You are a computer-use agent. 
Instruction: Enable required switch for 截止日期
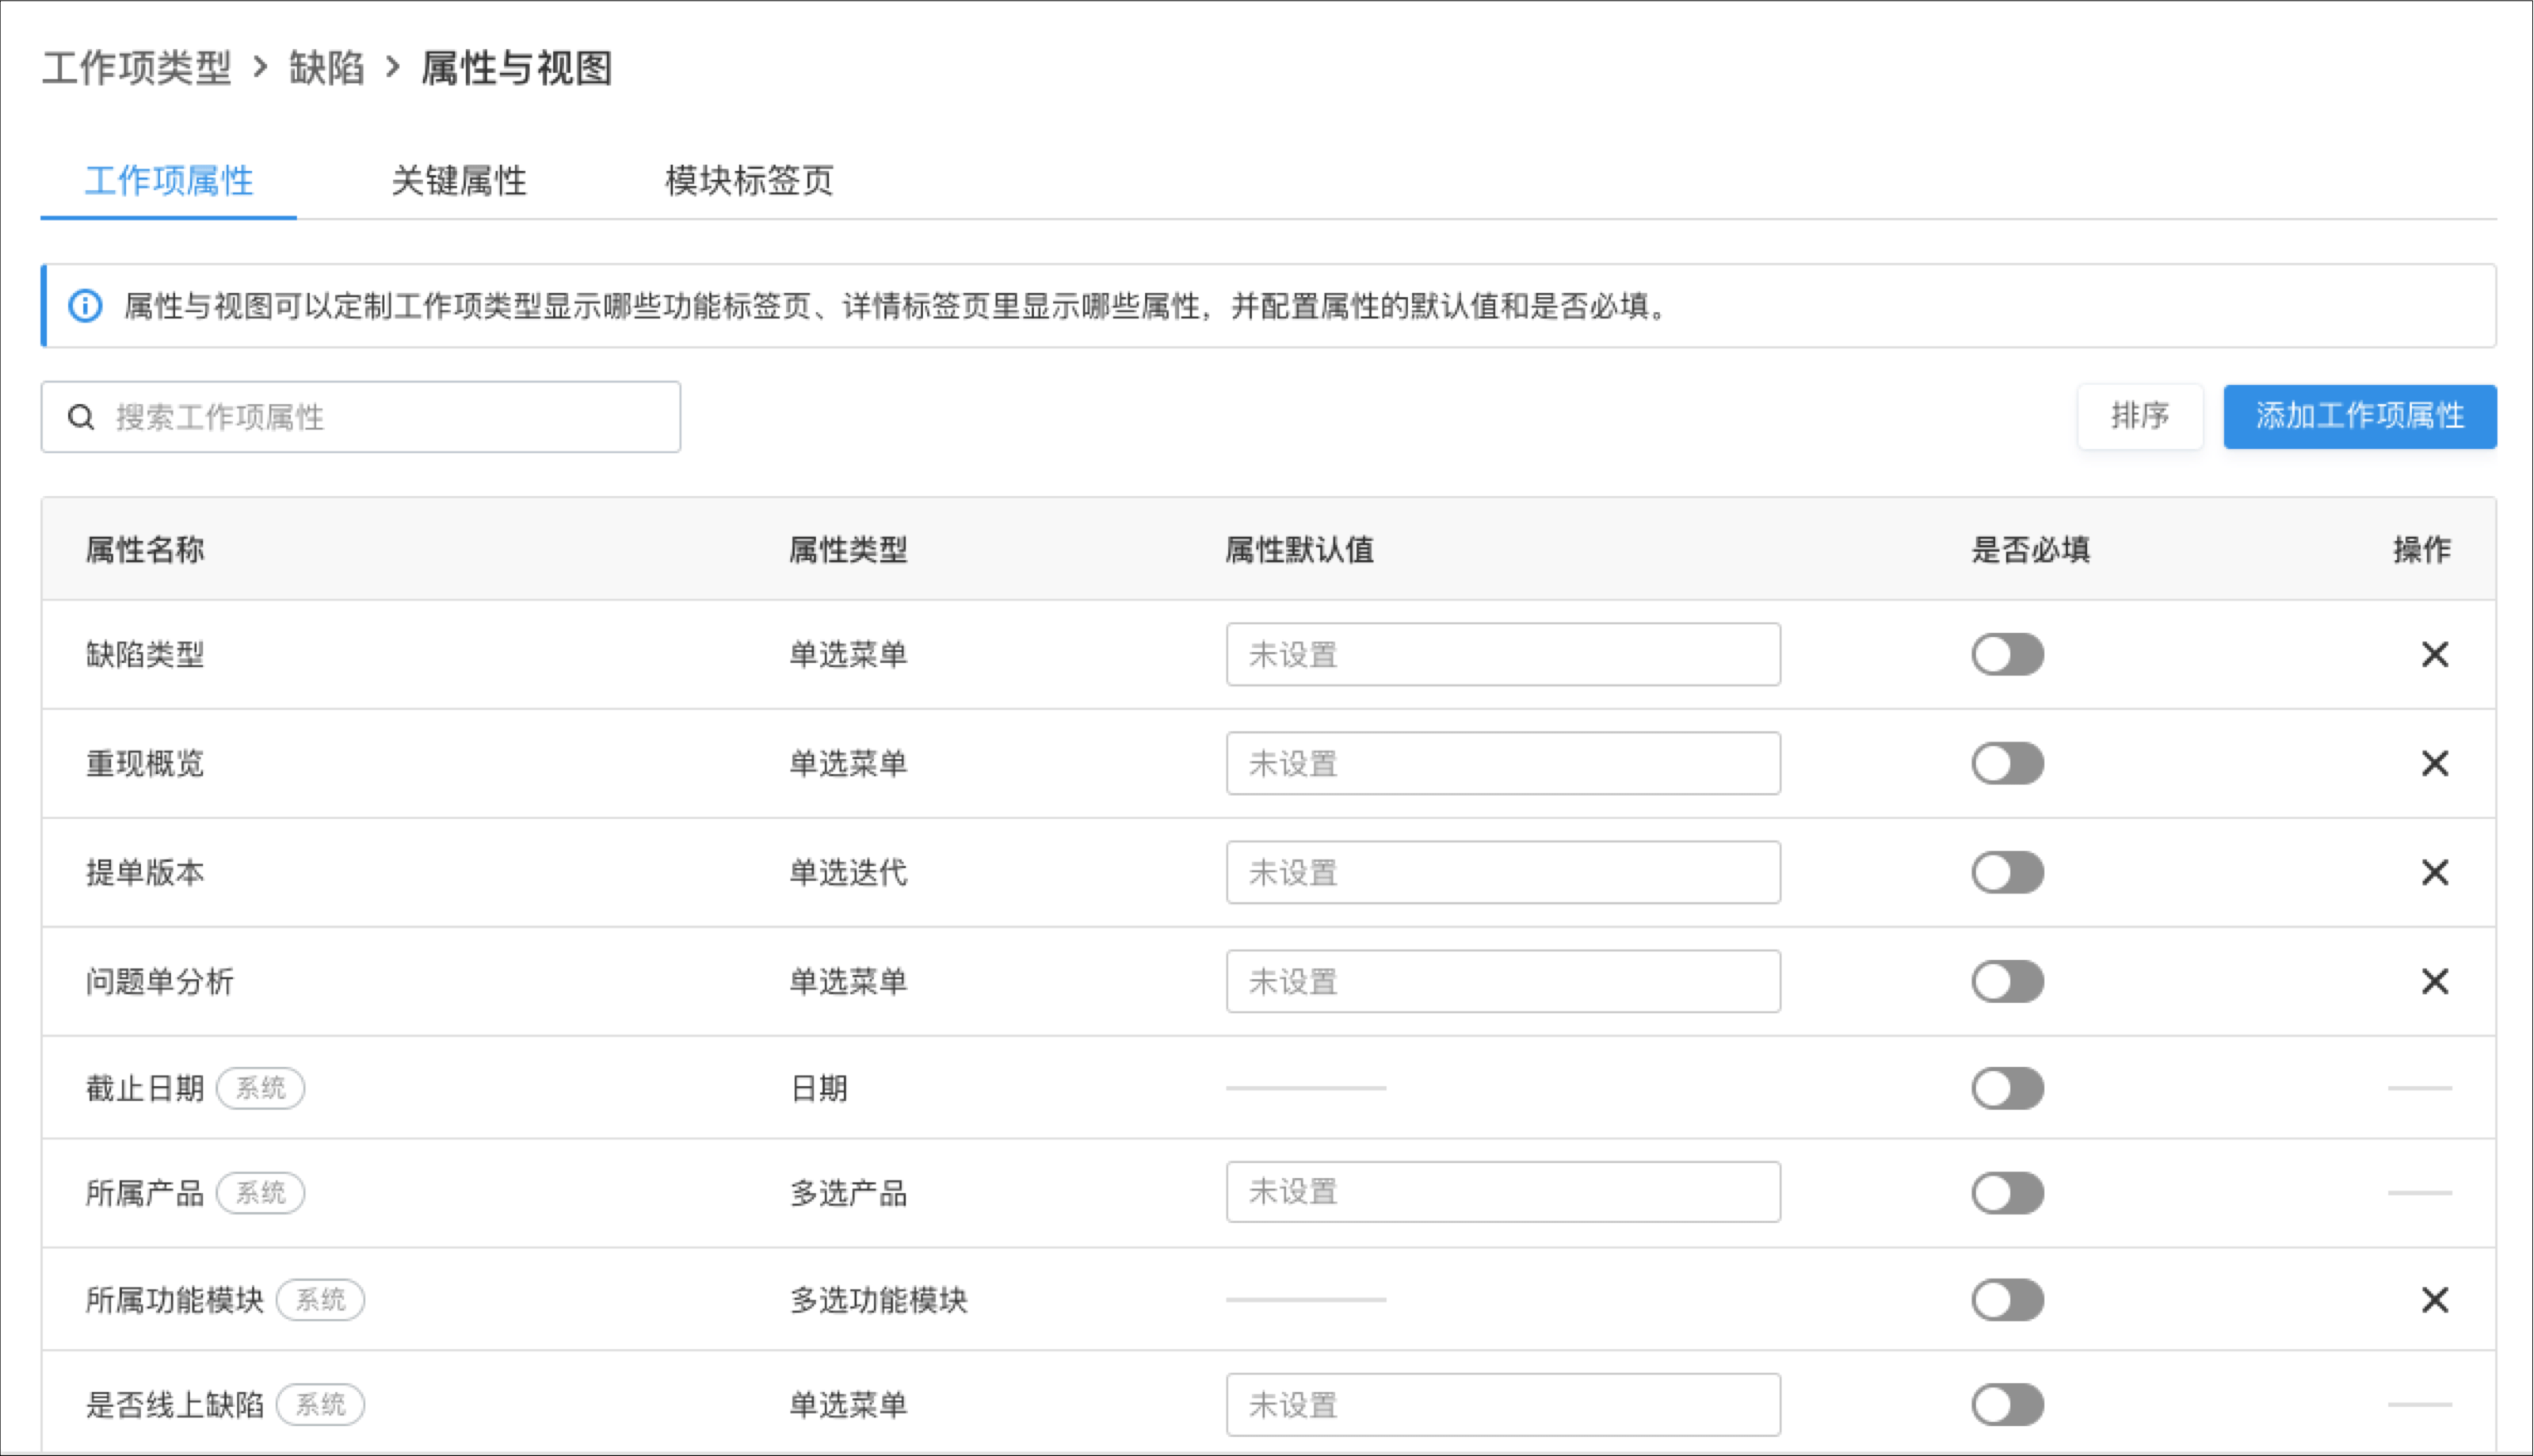(2007, 1088)
